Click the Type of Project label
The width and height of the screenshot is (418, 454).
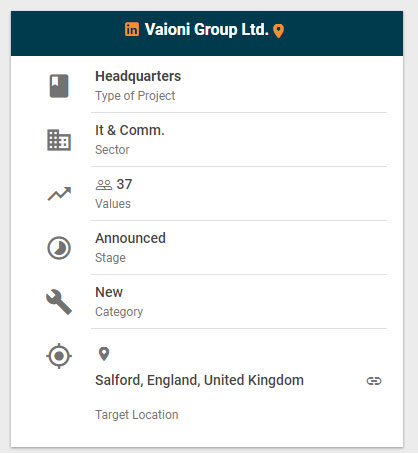pyautogui.click(x=135, y=96)
